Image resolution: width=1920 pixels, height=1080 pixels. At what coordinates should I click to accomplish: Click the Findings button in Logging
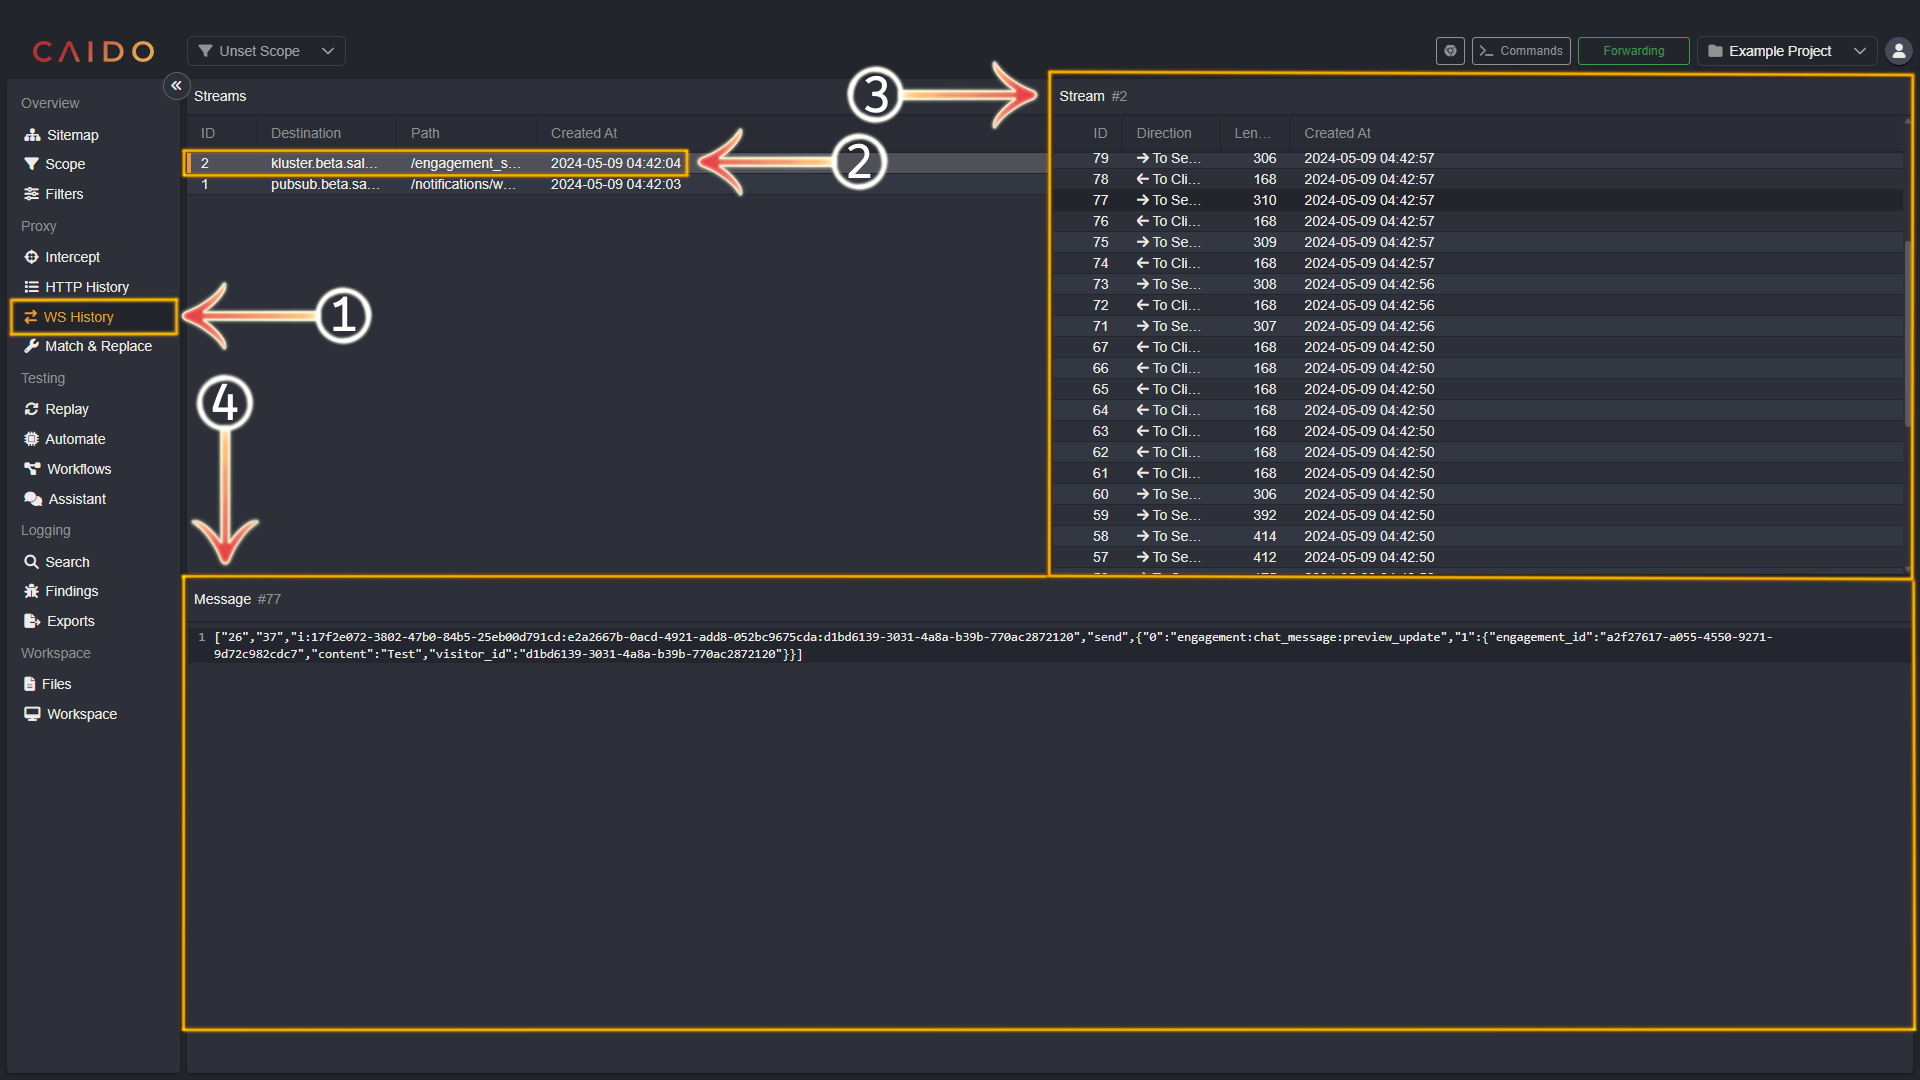pyautogui.click(x=71, y=591)
